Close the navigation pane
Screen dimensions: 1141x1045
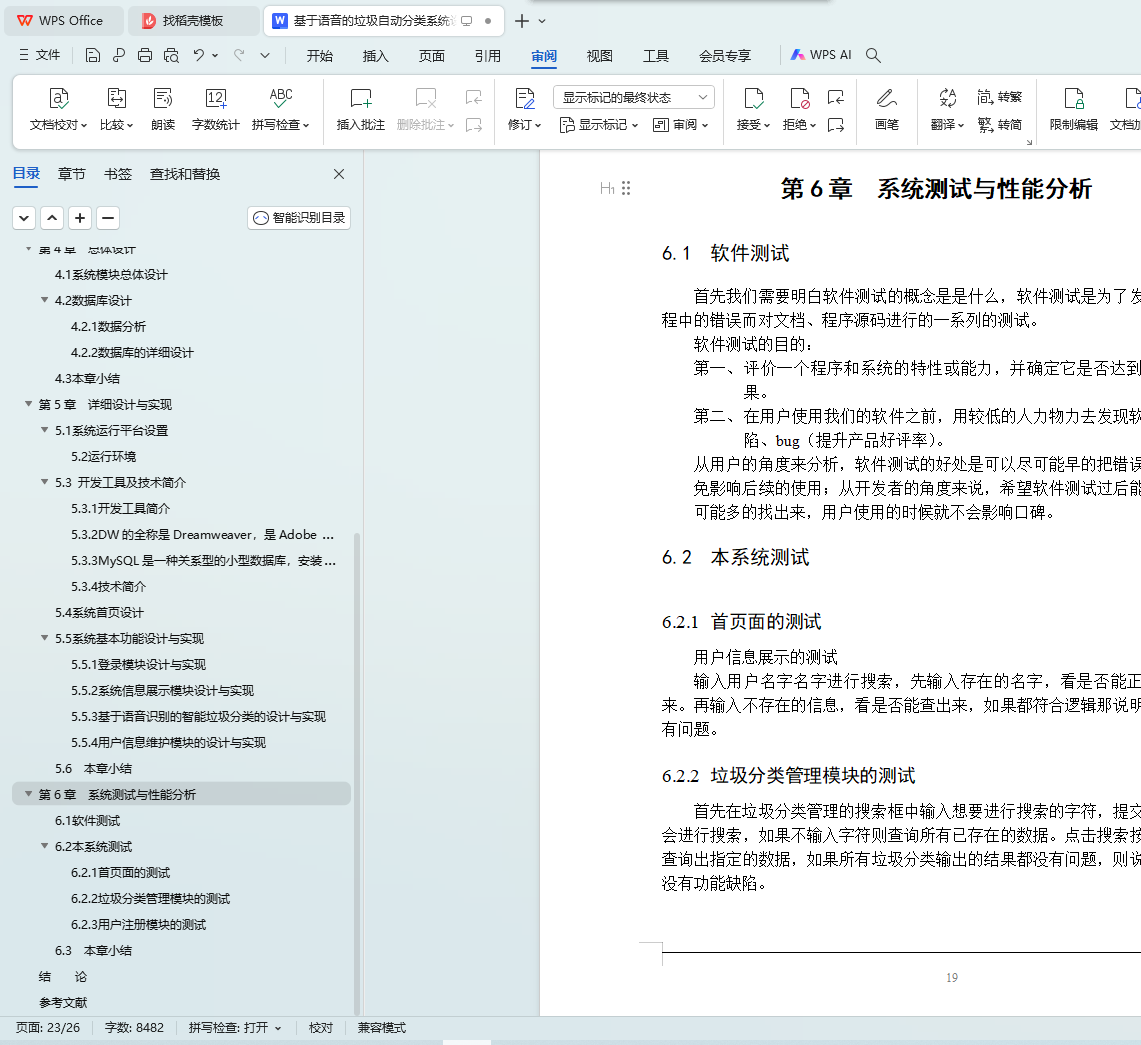click(x=338, y=174)
